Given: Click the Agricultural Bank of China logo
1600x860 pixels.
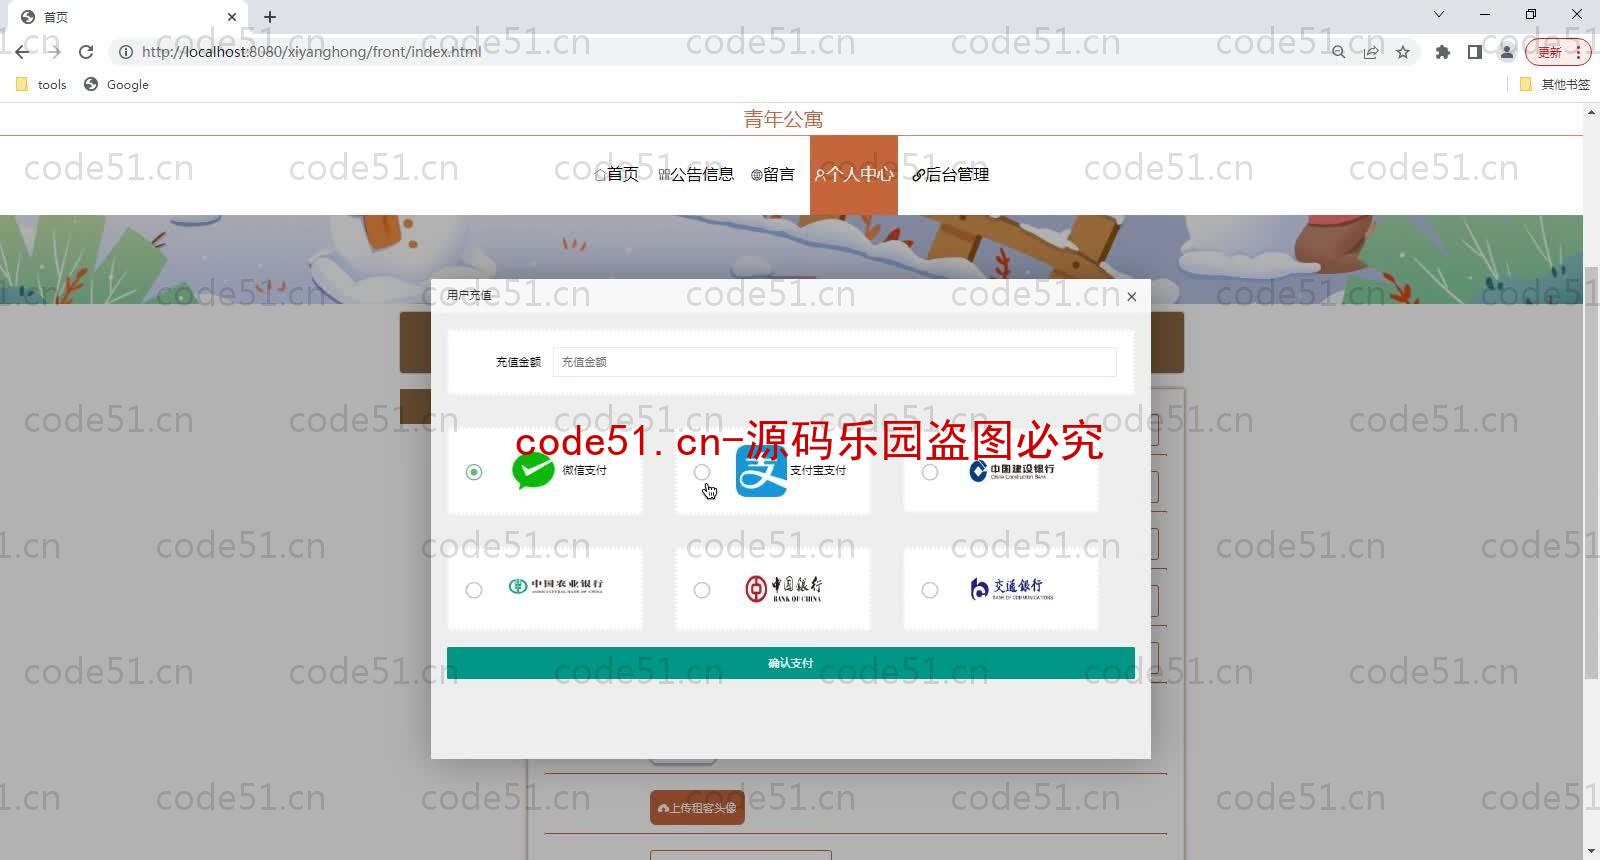Looking at the screenshot, I should 556,586.
